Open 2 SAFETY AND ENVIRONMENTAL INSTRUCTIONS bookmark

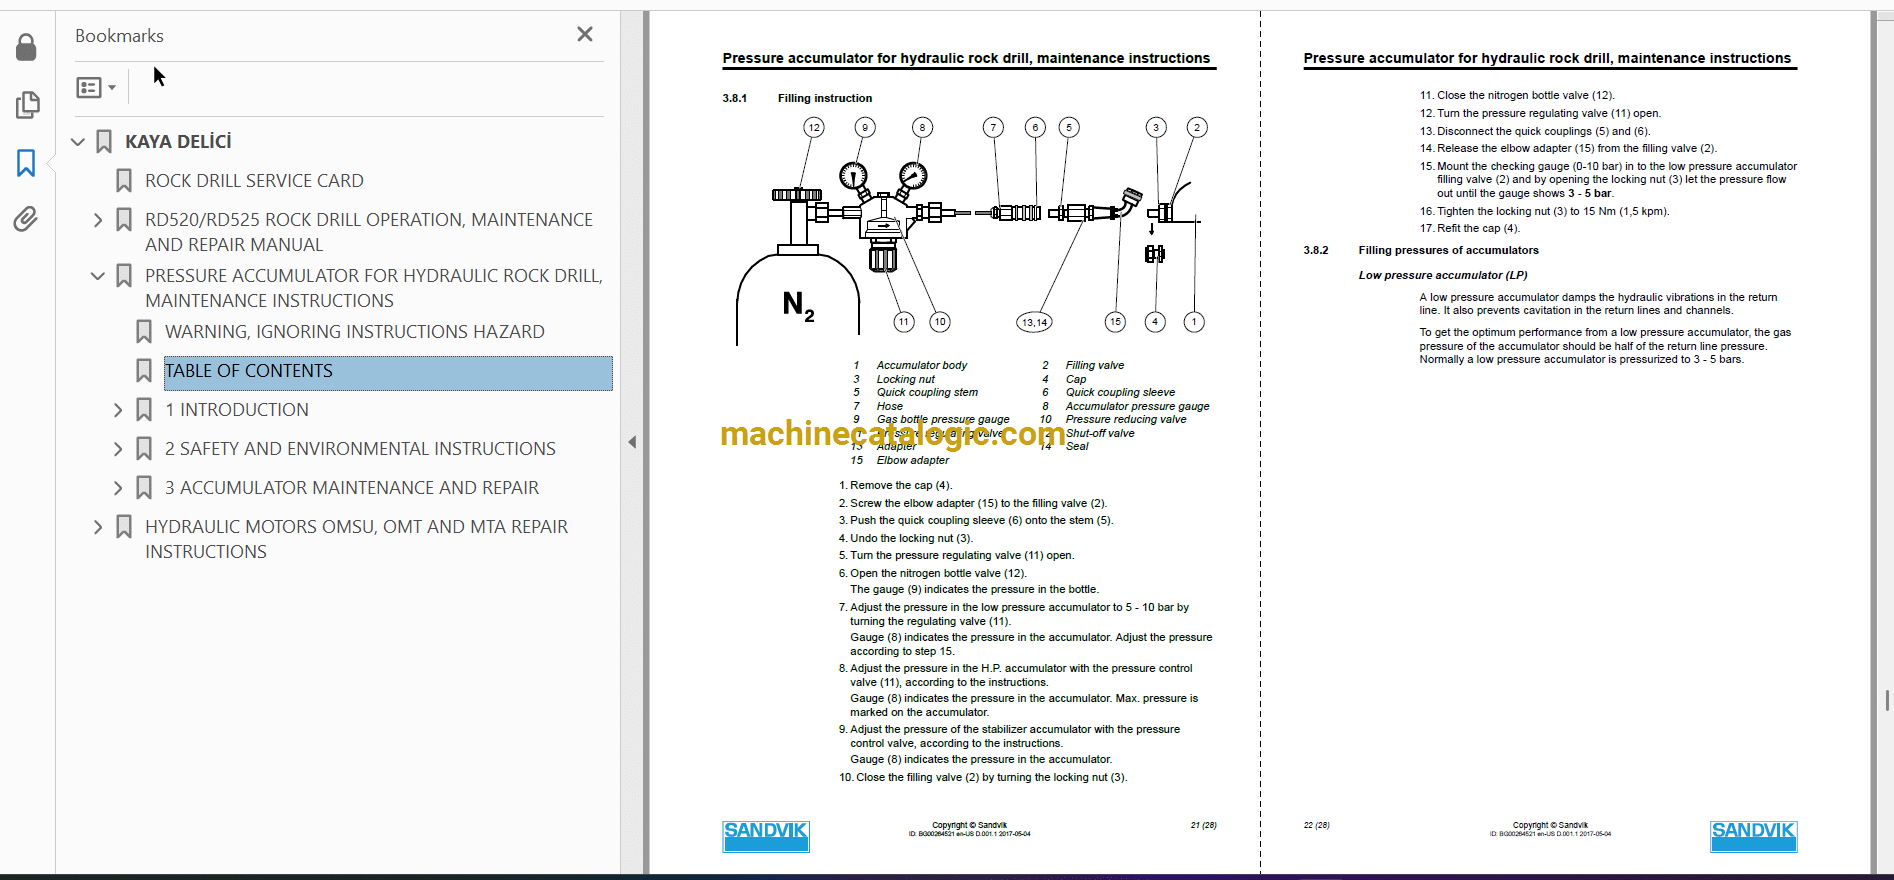360,449
